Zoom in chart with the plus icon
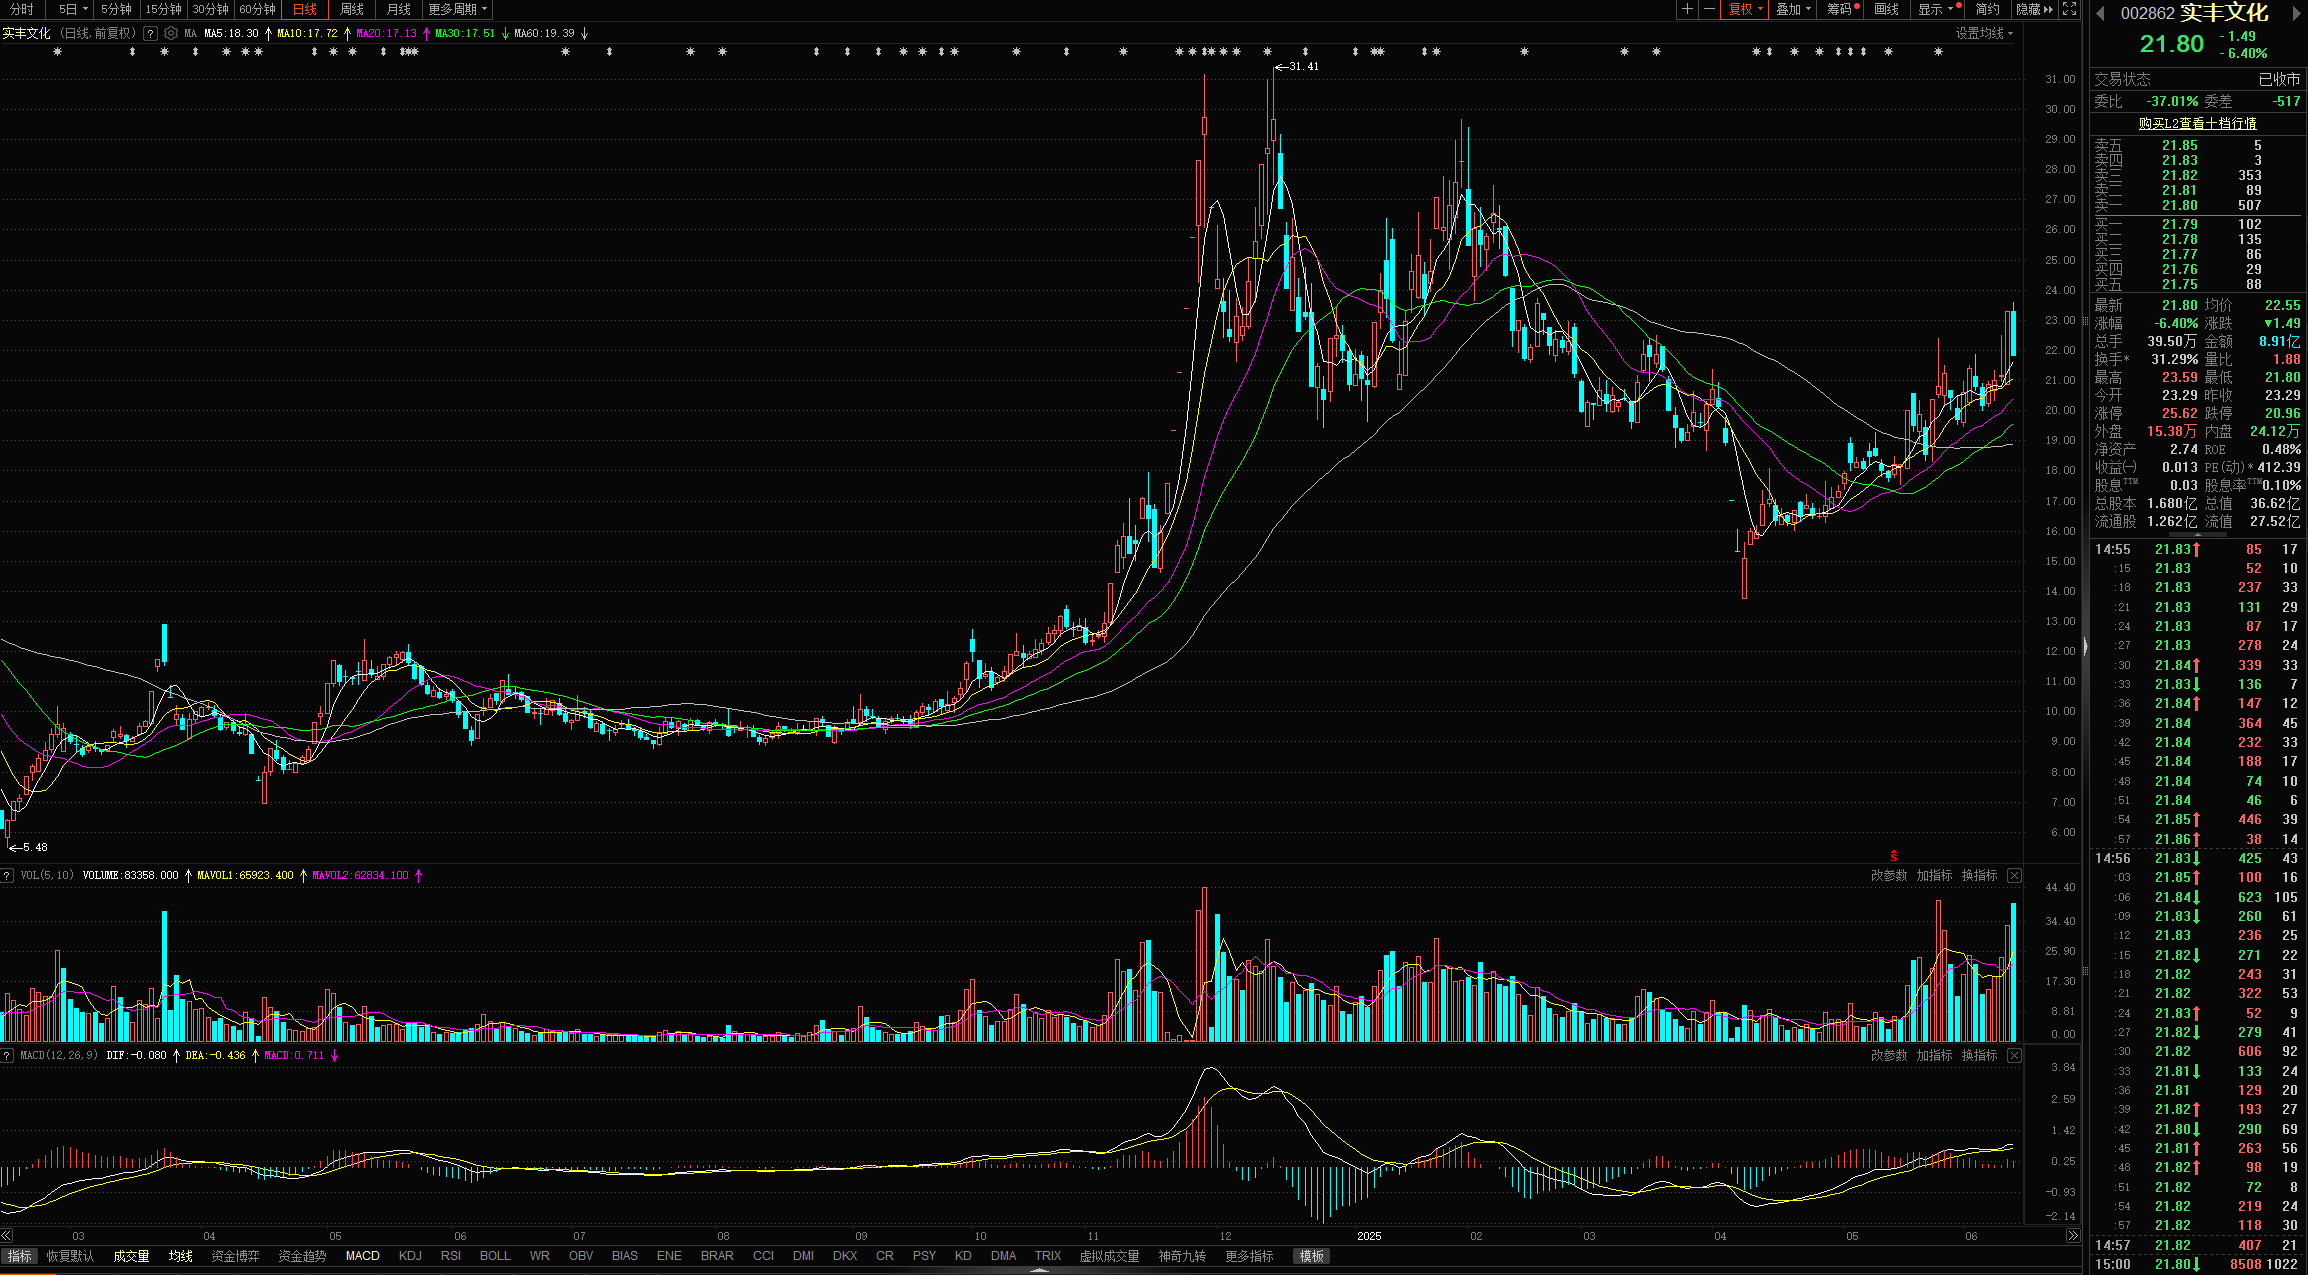This screenshot has width=2308, height=1275. point(1687,9)
